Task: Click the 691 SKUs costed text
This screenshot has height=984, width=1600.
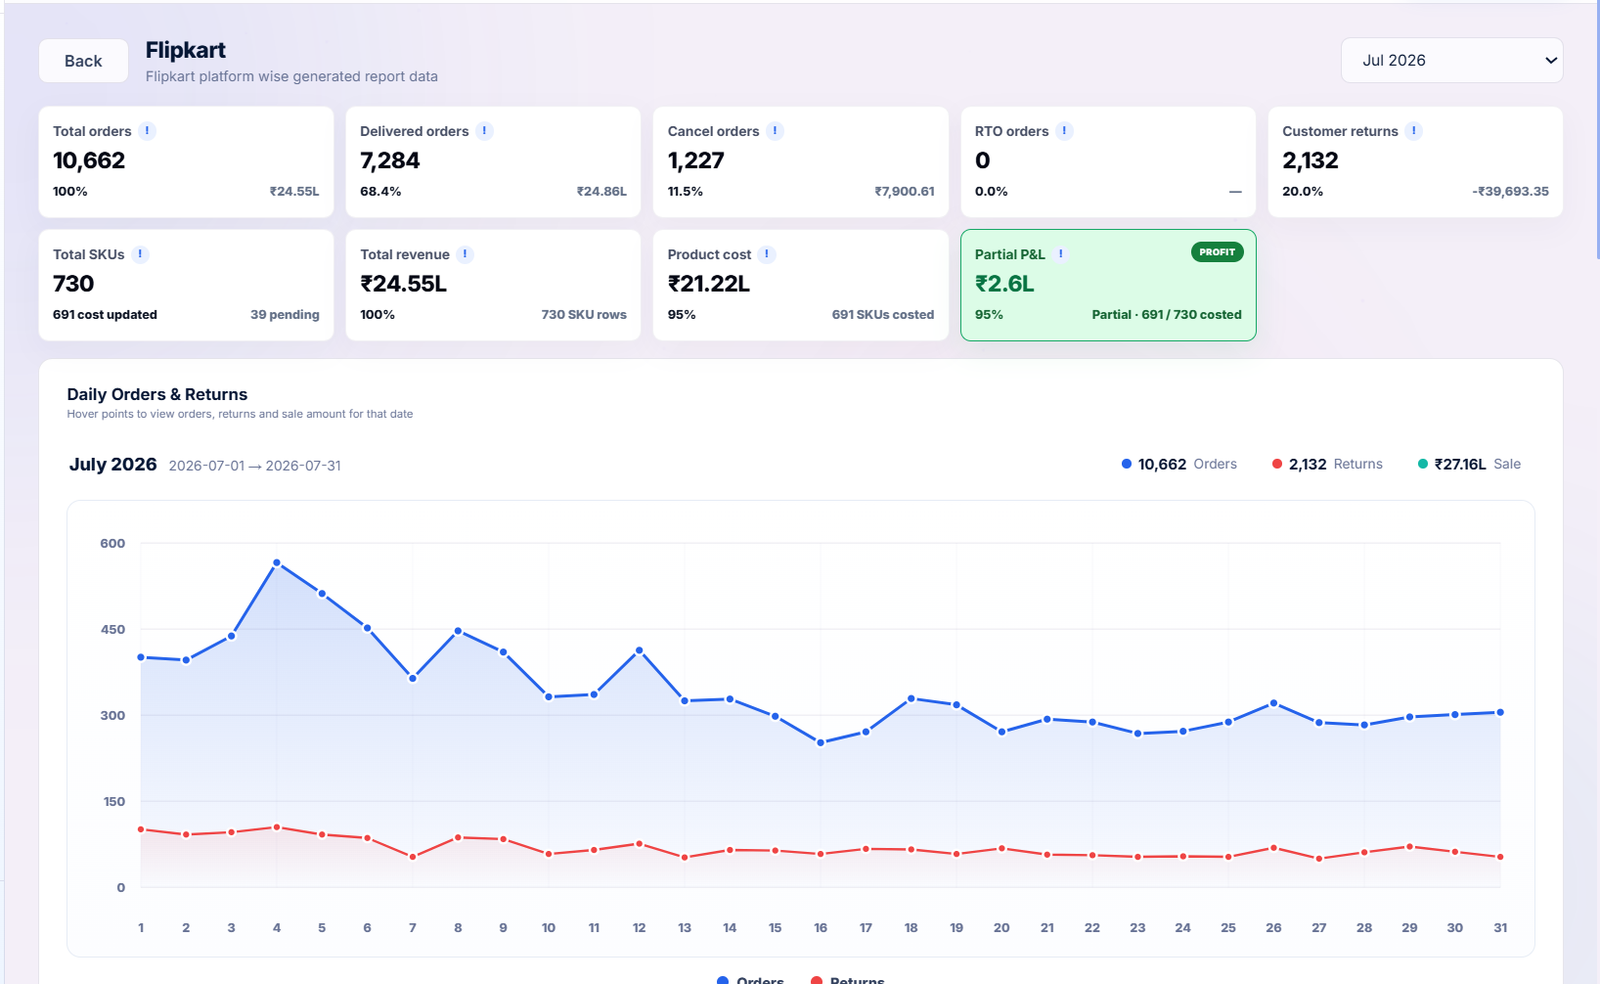Action: tap(883, 315)
